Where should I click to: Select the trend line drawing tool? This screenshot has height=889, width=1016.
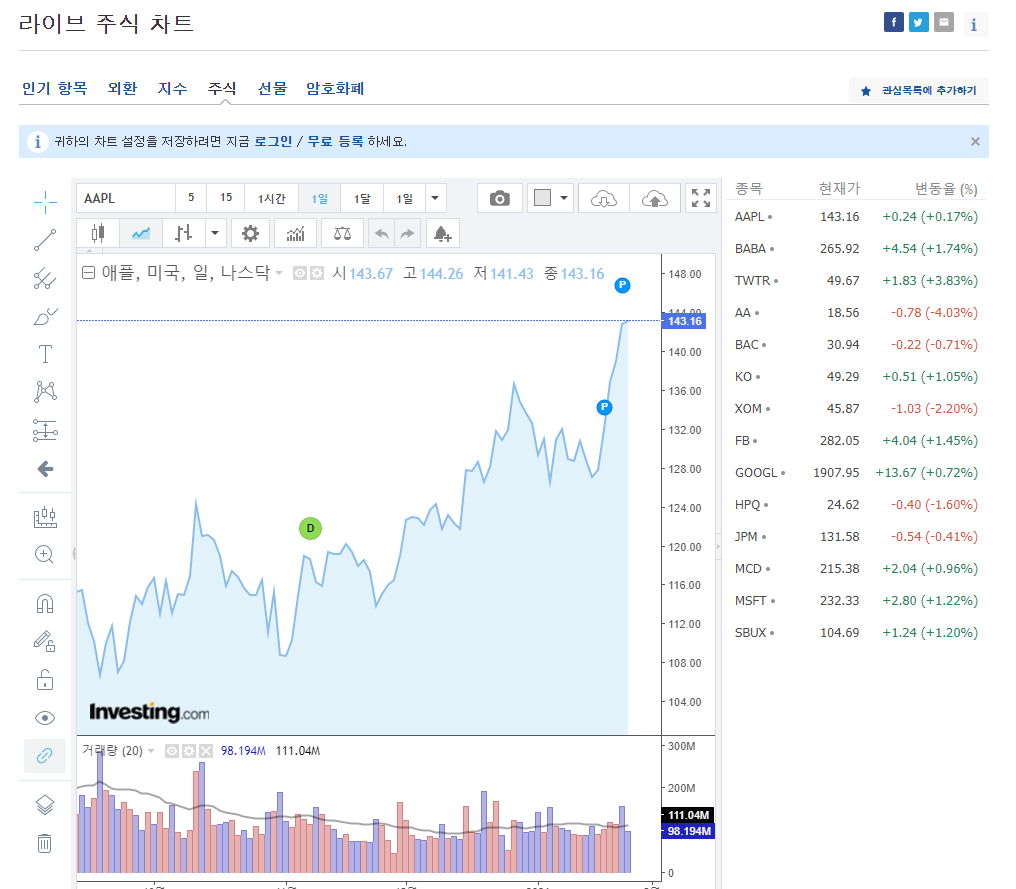pos(45,240)
